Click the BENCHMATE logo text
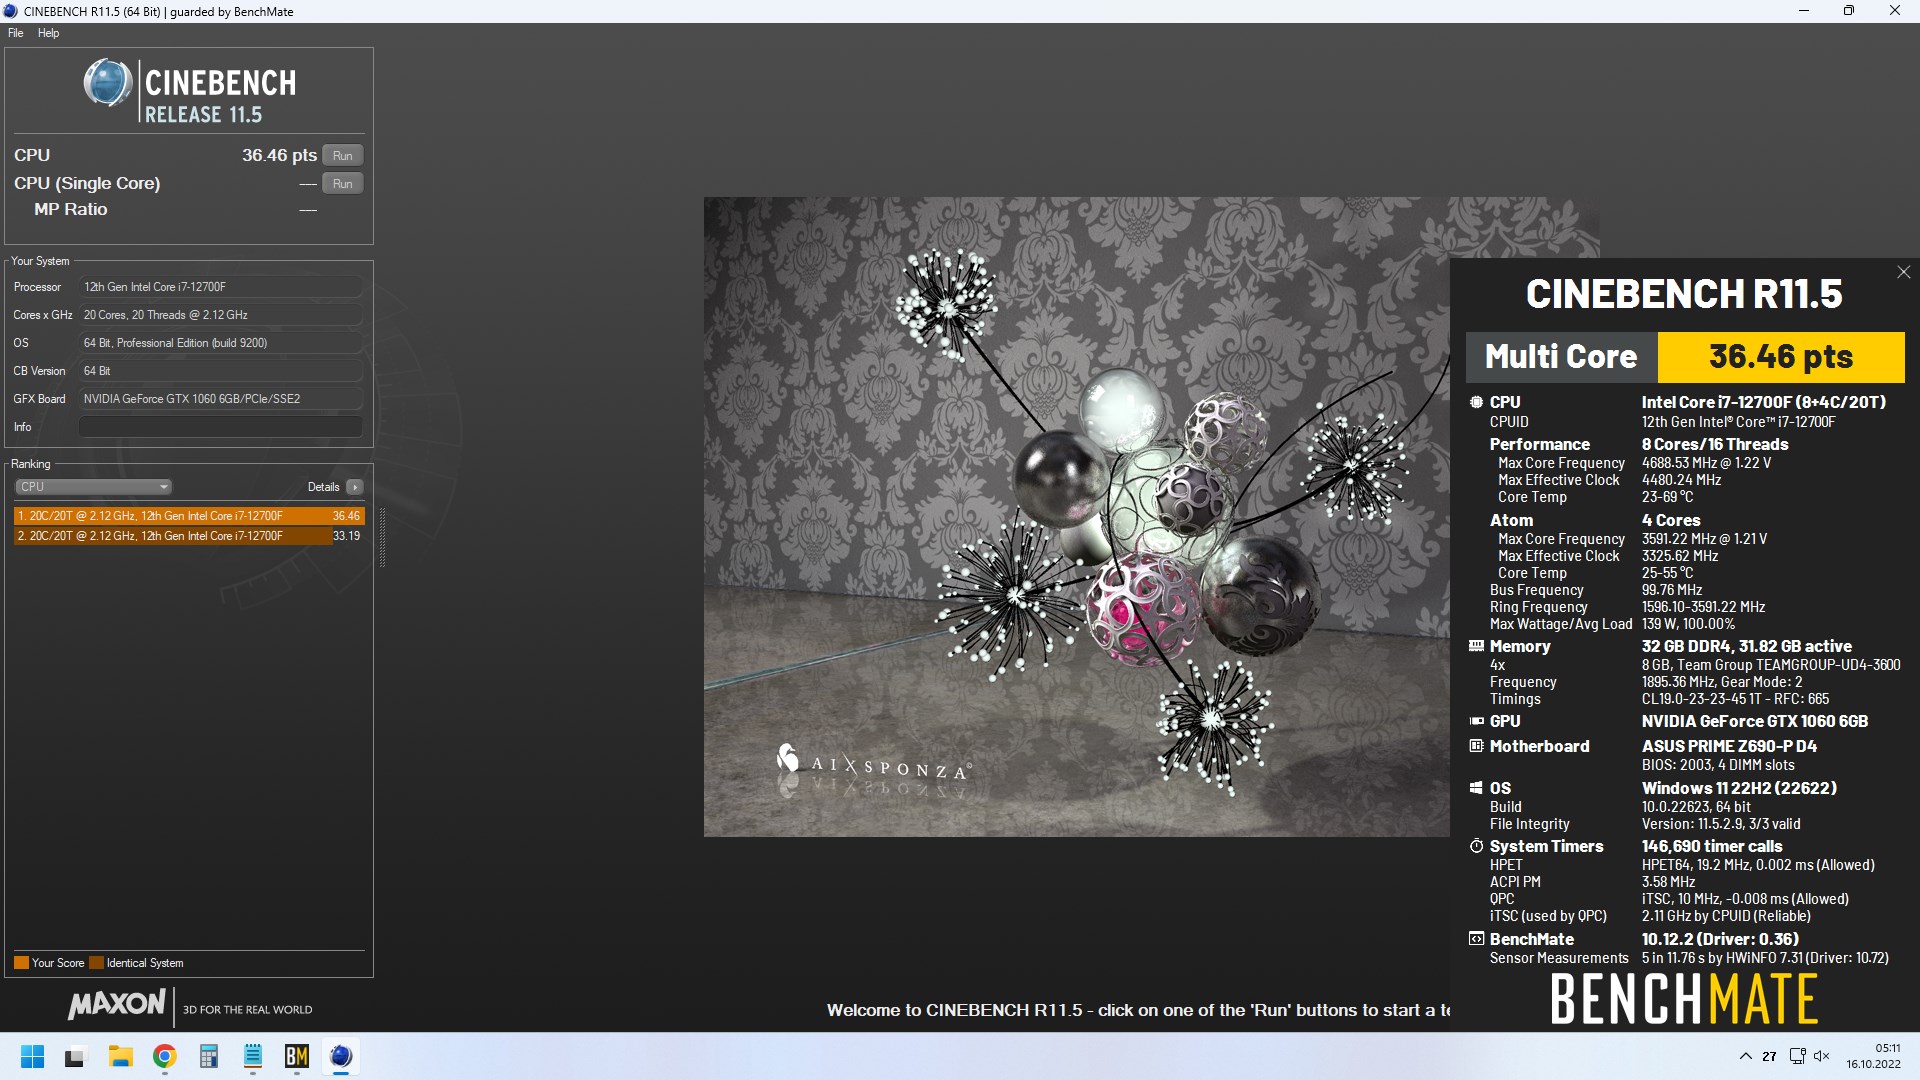This screenshot has height=1080, width=1920. pos(1684,999)
